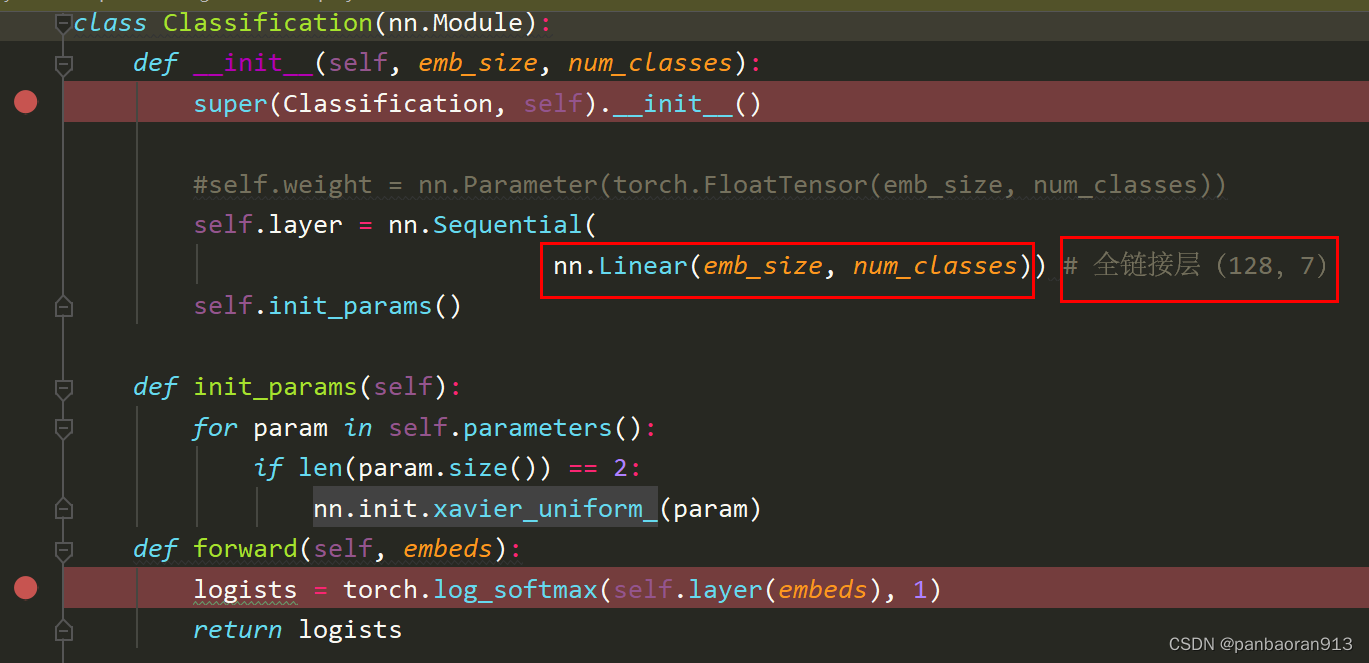
Task: Click the torch identifier on the log_softmax line
Action: tap(380, 589)
